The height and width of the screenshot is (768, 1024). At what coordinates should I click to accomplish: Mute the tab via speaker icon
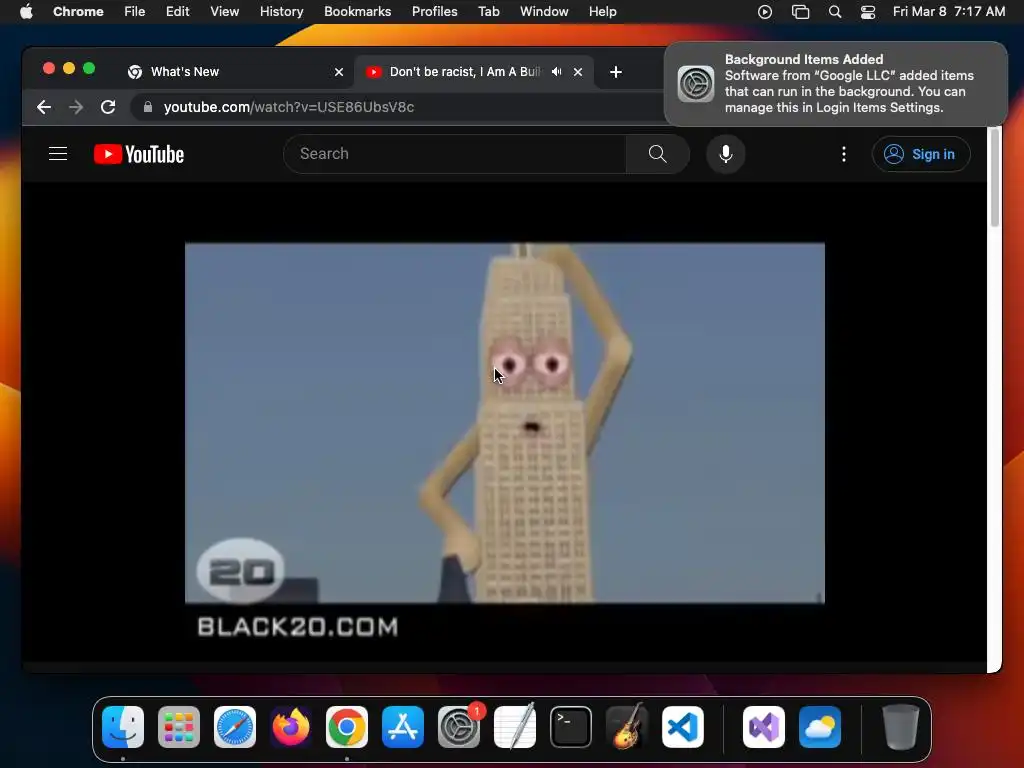[556, 72]
